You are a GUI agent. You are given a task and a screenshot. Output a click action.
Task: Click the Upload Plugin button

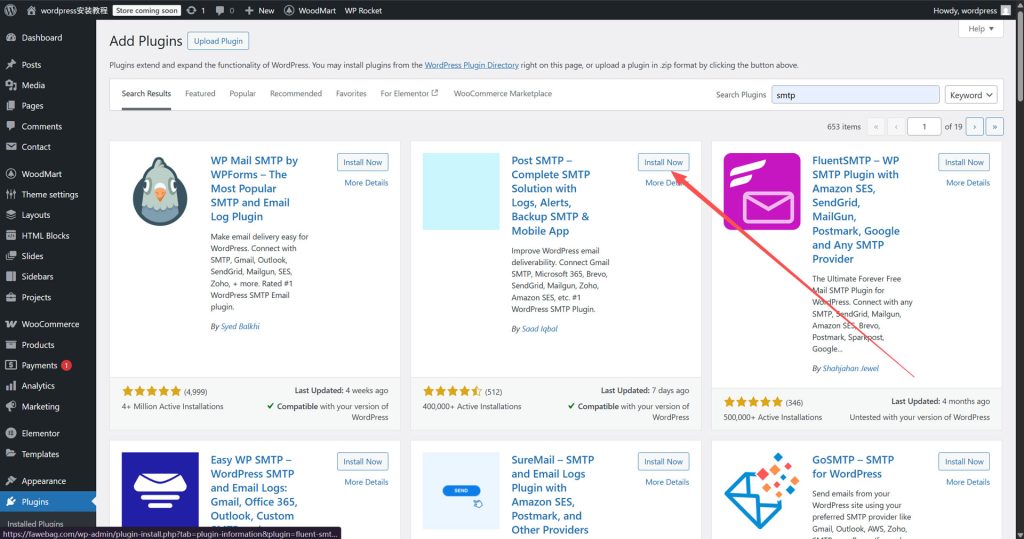220,41
